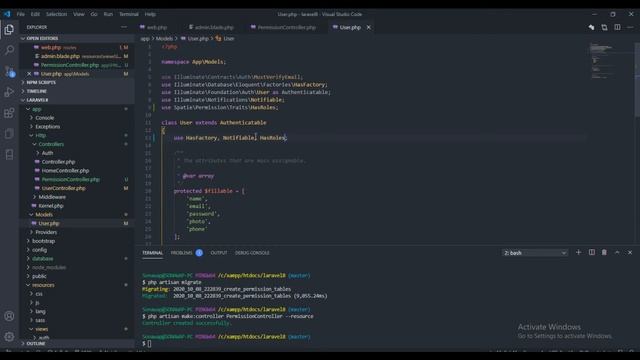This screenshot has height=360, width=640.
Task: Click the open changes icon in editor toolbar
Action: click(x=604, y=27)
